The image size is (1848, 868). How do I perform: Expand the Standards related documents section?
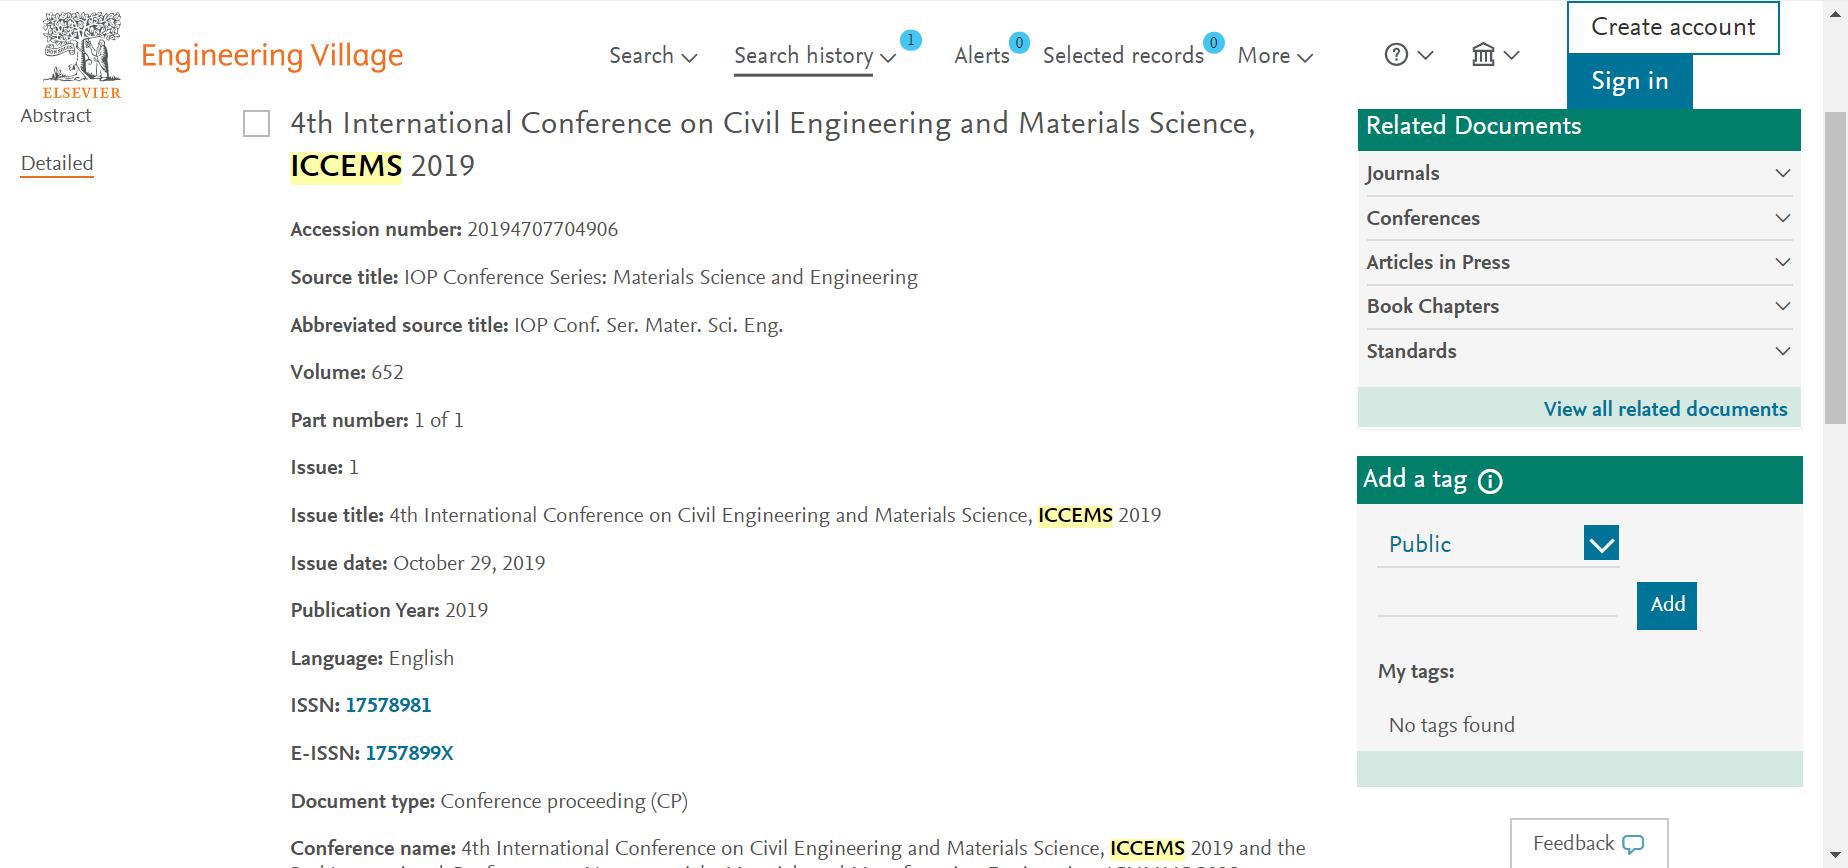pyautogui.click(x=1578, y=351)
